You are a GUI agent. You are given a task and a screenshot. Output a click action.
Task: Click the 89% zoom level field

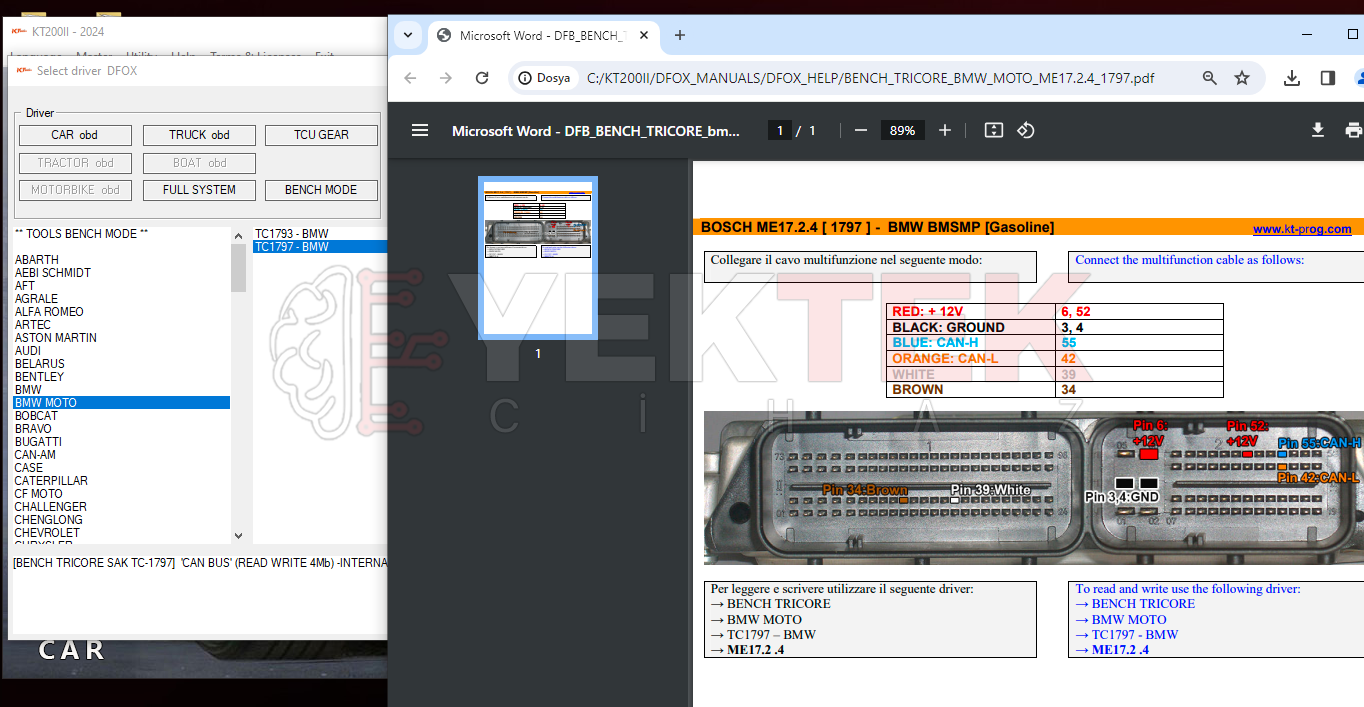tap(902, 131)
